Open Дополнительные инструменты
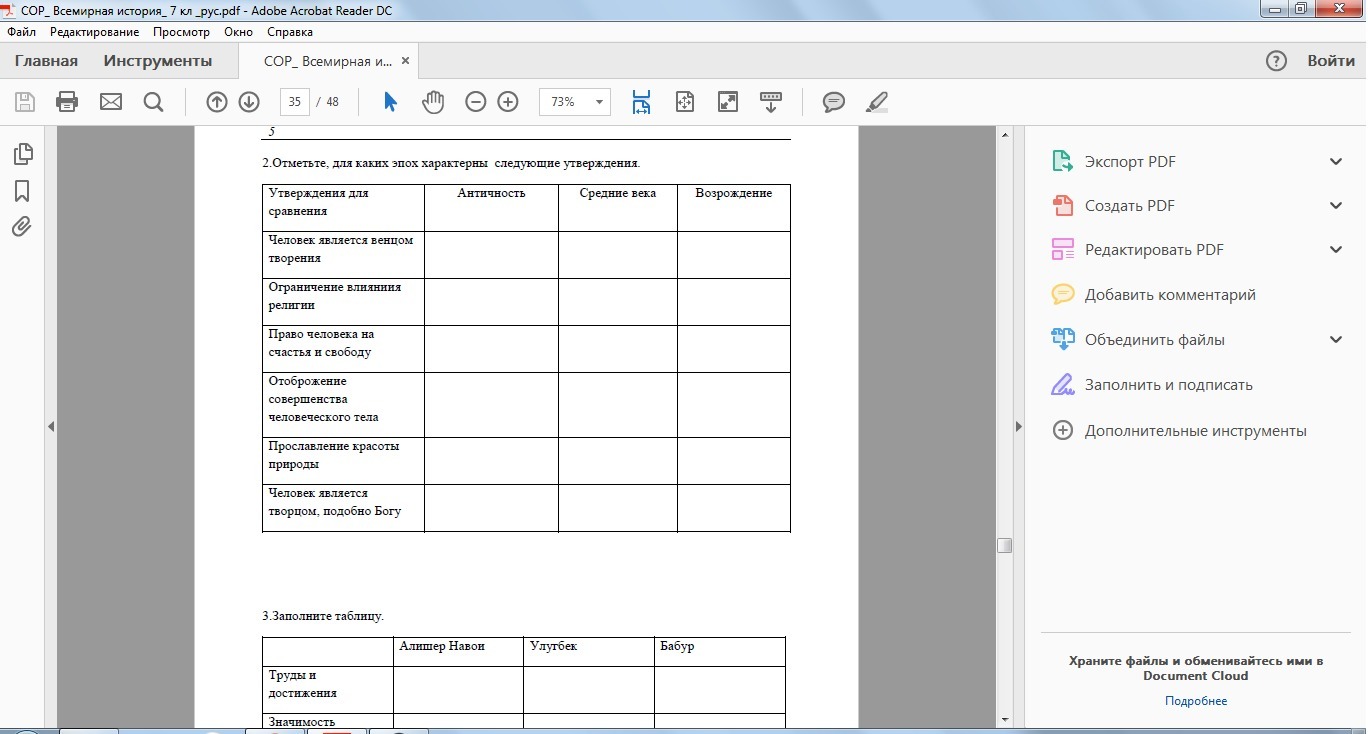This screenshot has width=1368, height=734. pos(1196,431)
